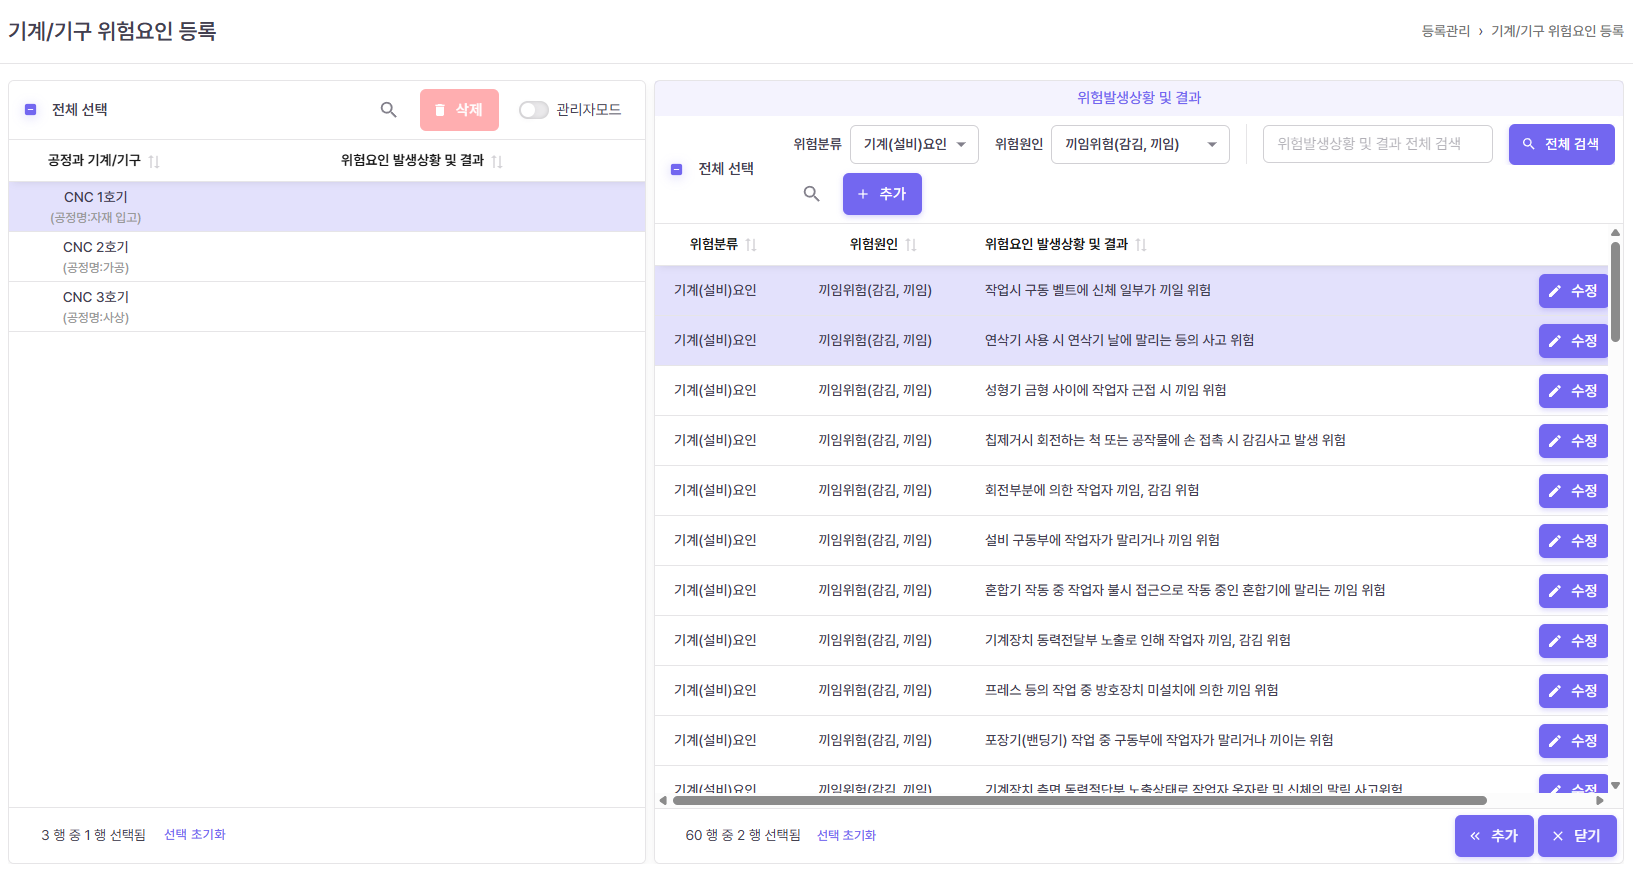Toggle 전체 선택 checkbox in left panel
The image size is (1633, 870).
[31, 110]
